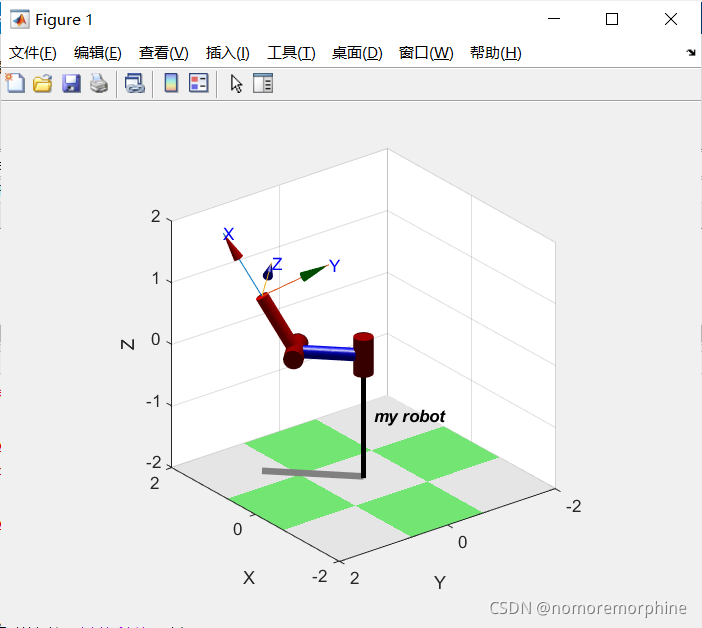Save the figure with the floppy disk icon
The height and width of the screenshot is (628, 702).
[71, 84]
